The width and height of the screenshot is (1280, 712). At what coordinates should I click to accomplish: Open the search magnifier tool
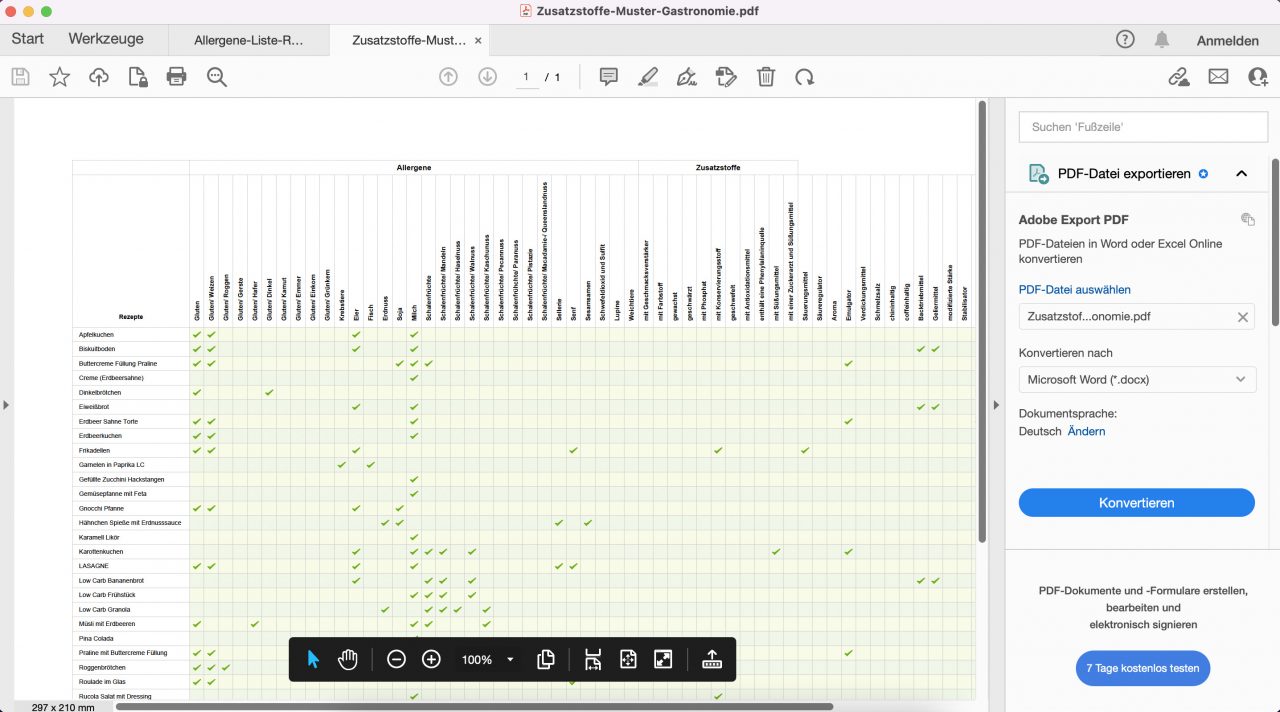coord(217,77)
